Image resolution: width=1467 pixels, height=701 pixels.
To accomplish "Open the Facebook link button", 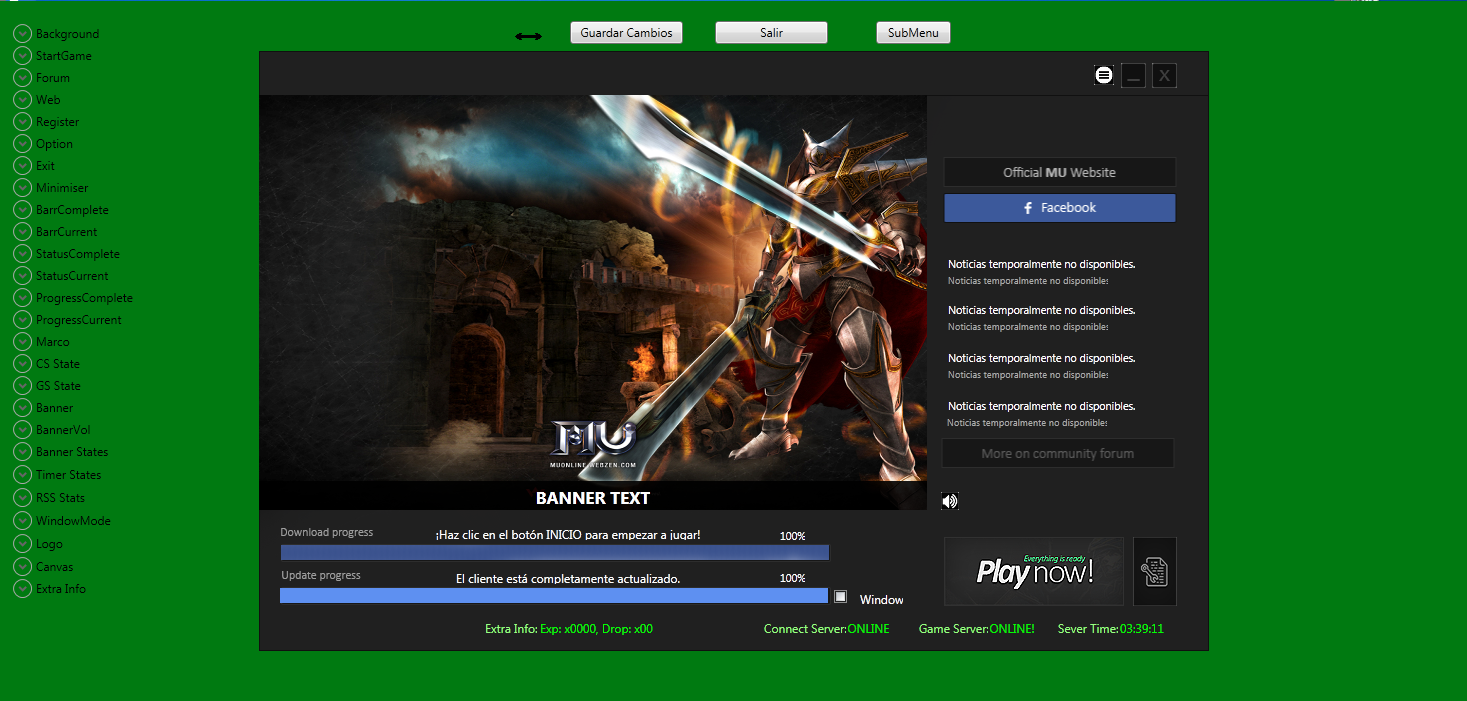I will (x=1060, y=208).
